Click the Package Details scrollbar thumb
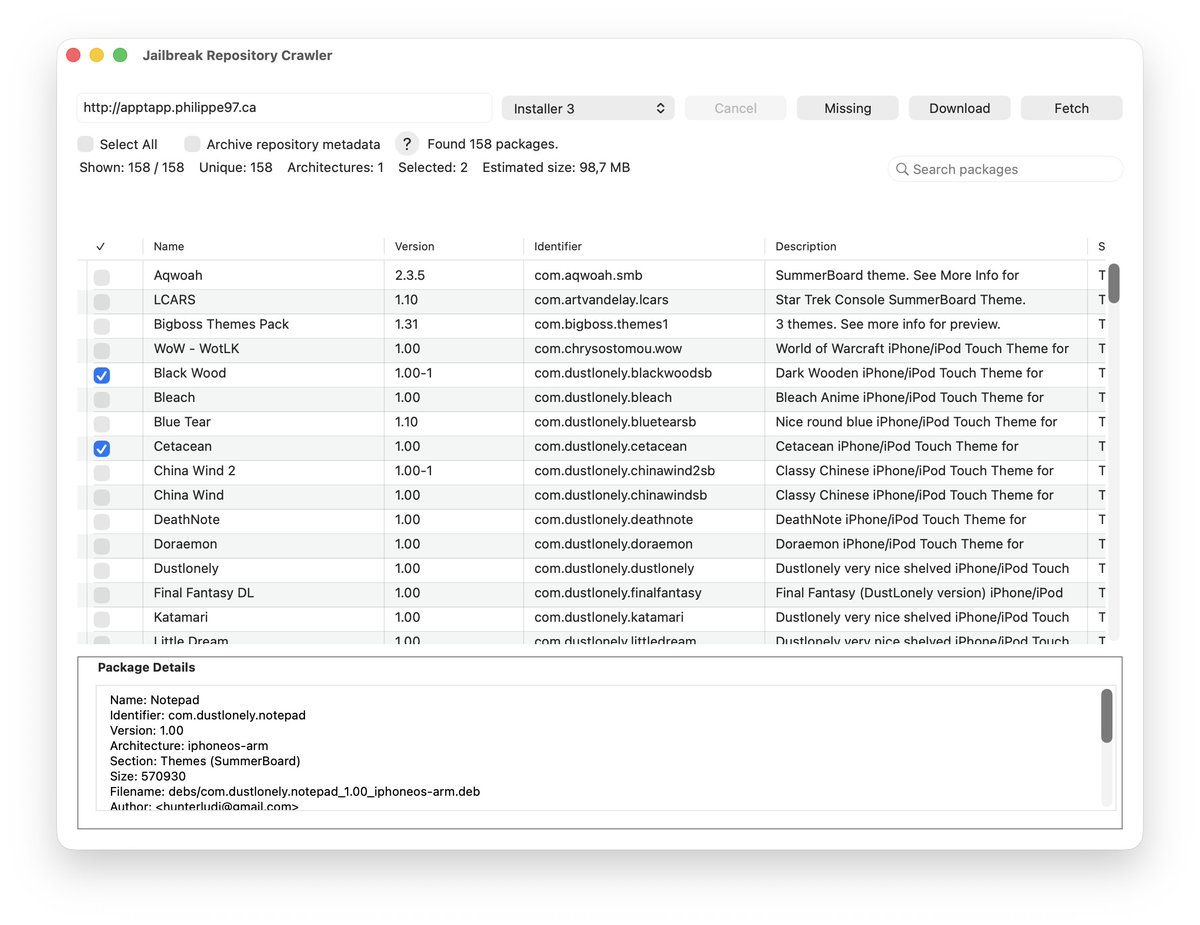 click(1107, 716)
